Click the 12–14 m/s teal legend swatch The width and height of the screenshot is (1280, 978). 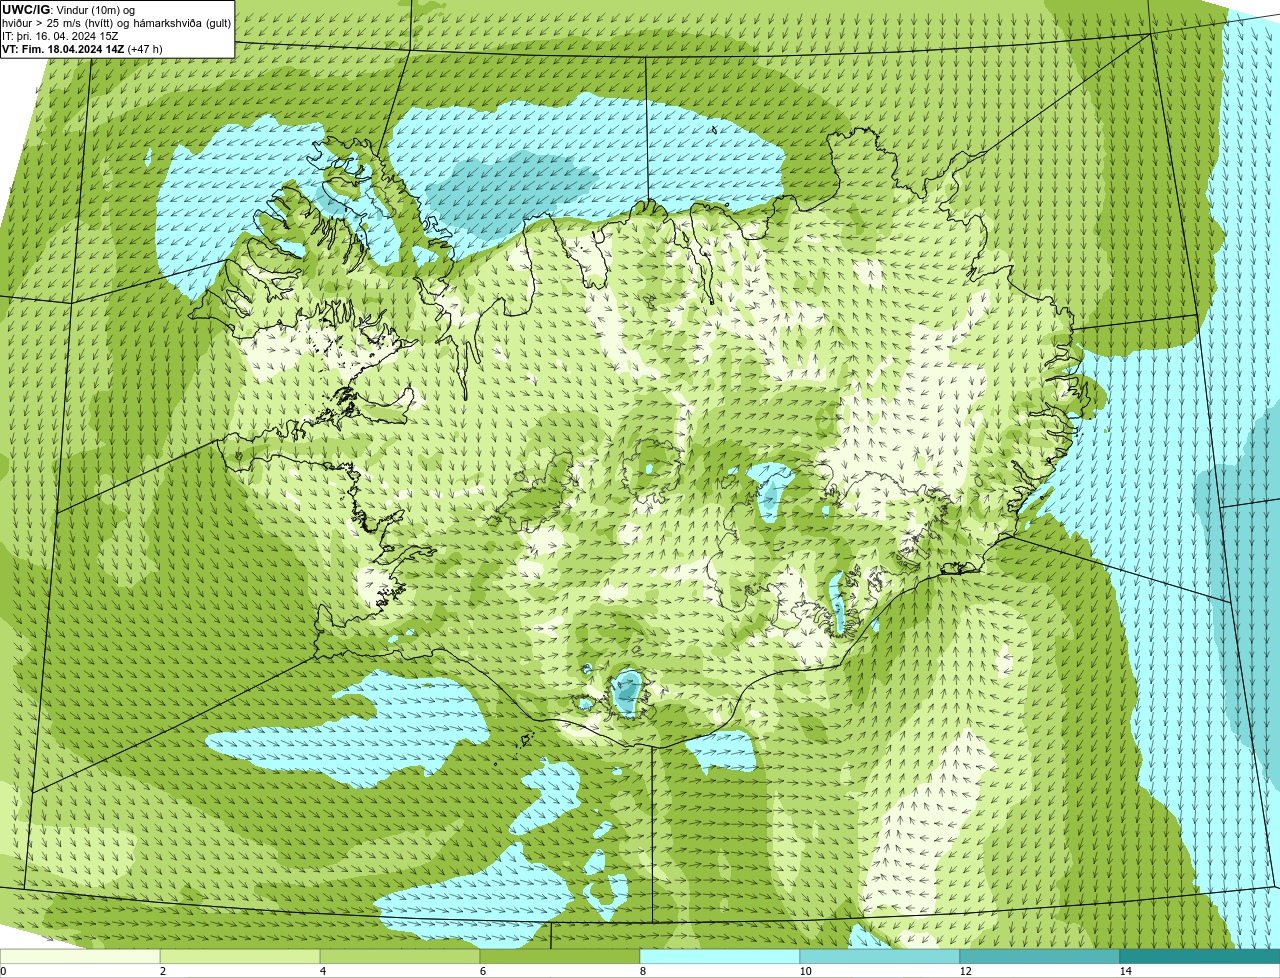(1040, 956)
